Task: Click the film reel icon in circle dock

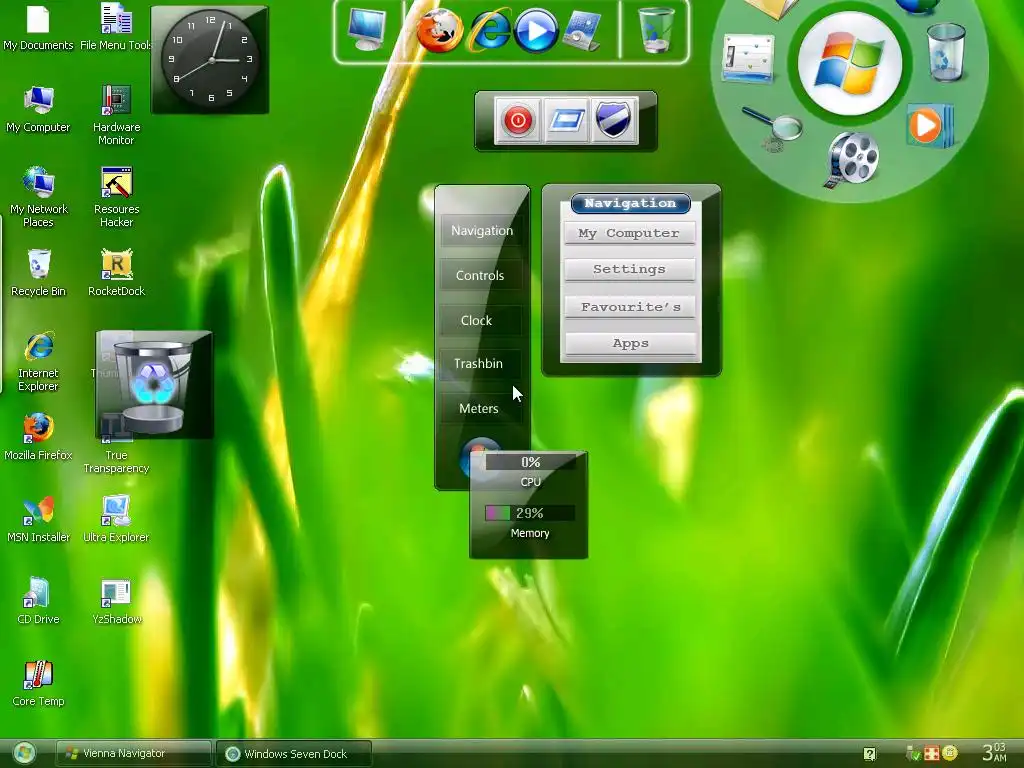Action: point(852,160)
